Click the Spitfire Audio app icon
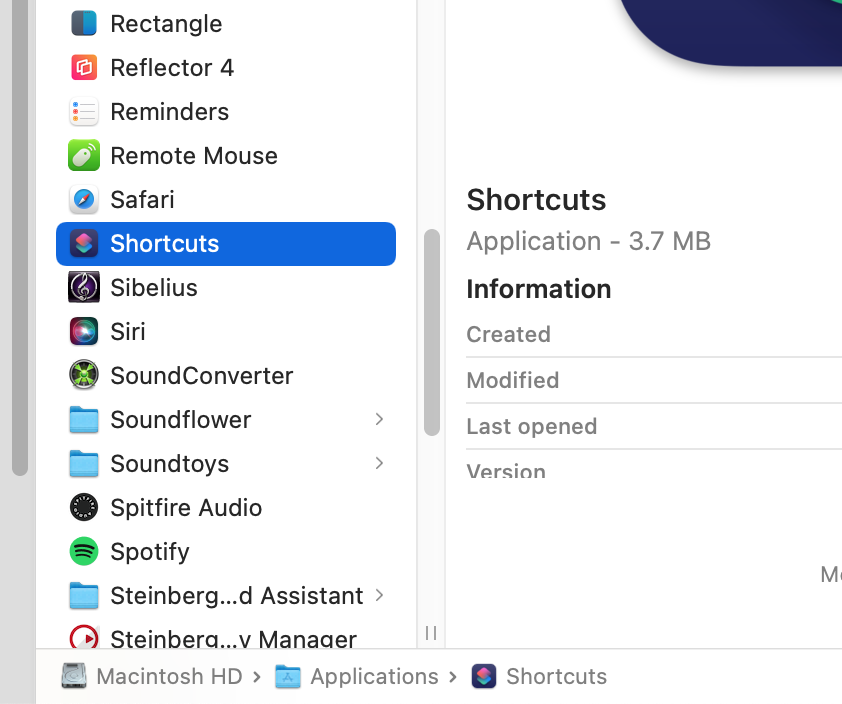The height and width of the screenshot is (704, 842). 84,507
